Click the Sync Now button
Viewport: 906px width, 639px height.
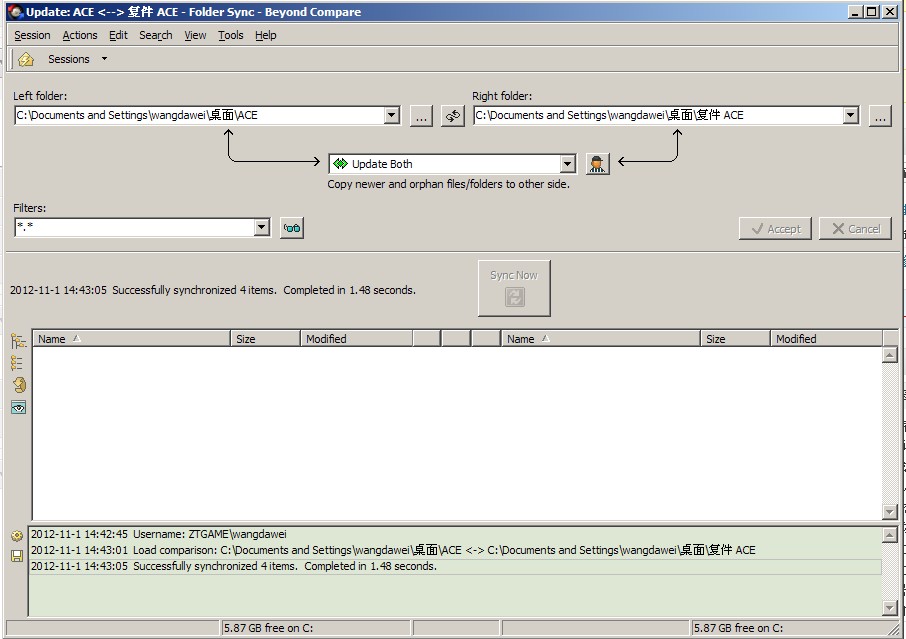(514, 288)
